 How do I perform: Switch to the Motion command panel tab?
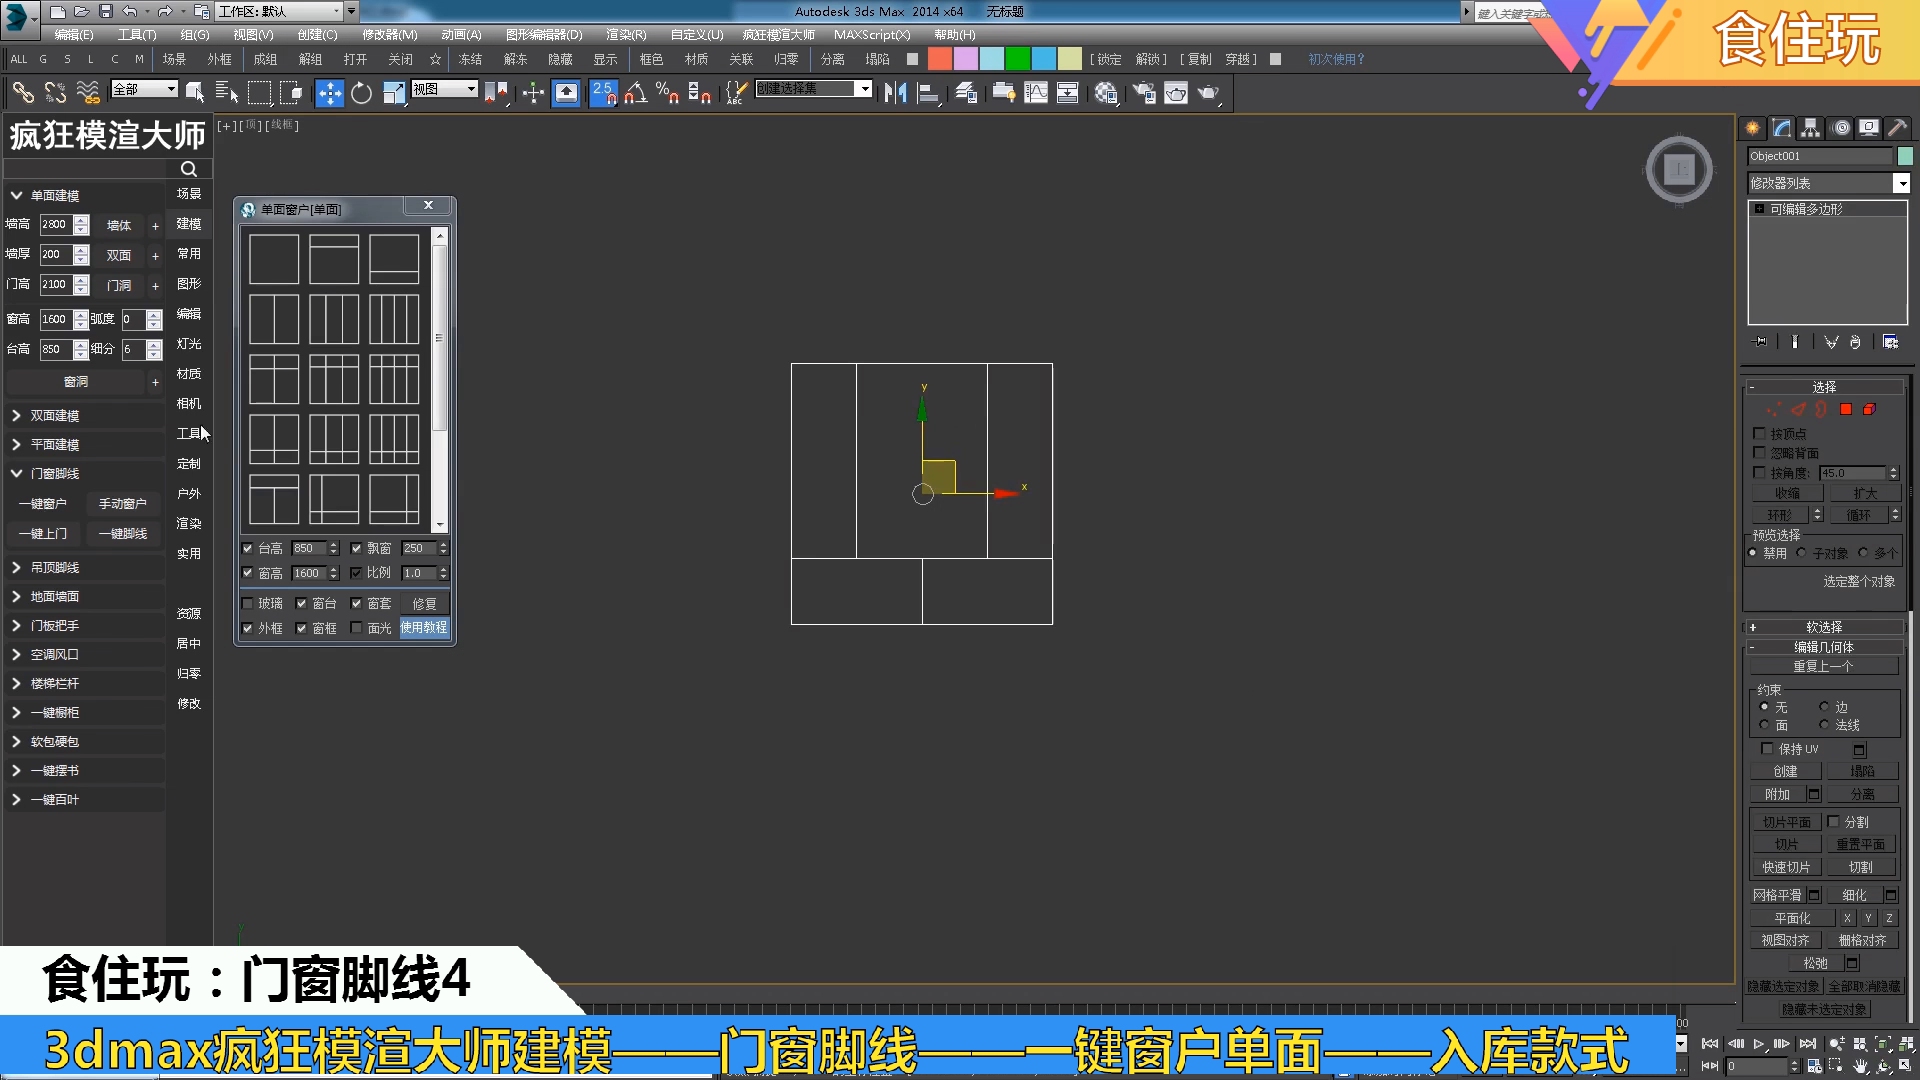click(x=1841, y=128)
